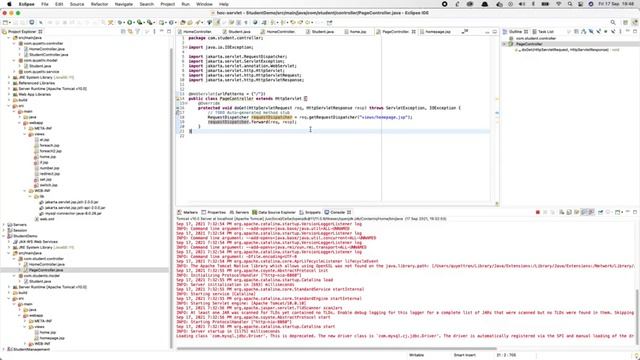The width and height of the screenshot is (640, 360).
Task: Click the Wi-Fi status icon
Action: [x=559, y=4]
